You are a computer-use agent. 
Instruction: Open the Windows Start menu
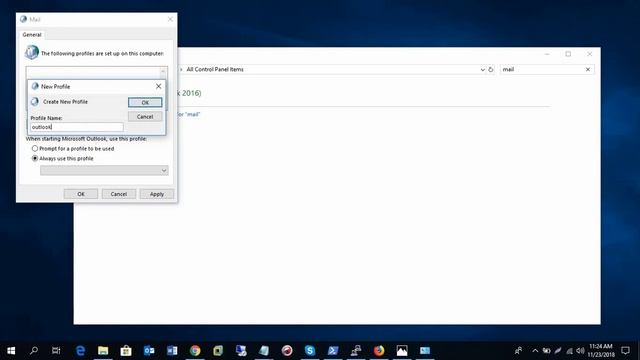tap(11, 351)
